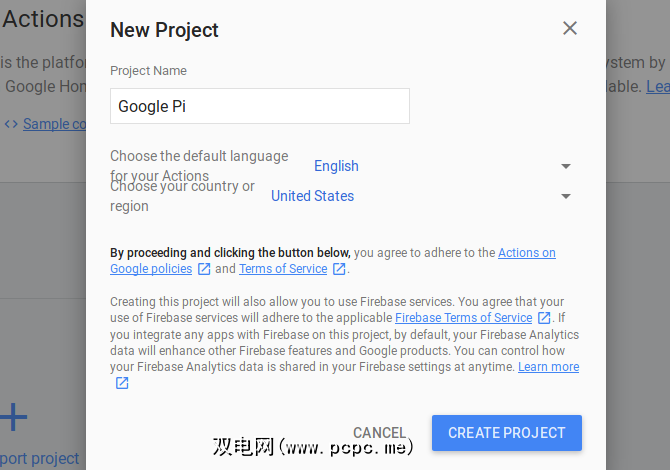670x470 pixels.
Task: Click the Project Name text field
Action: [x=260, y=106]
